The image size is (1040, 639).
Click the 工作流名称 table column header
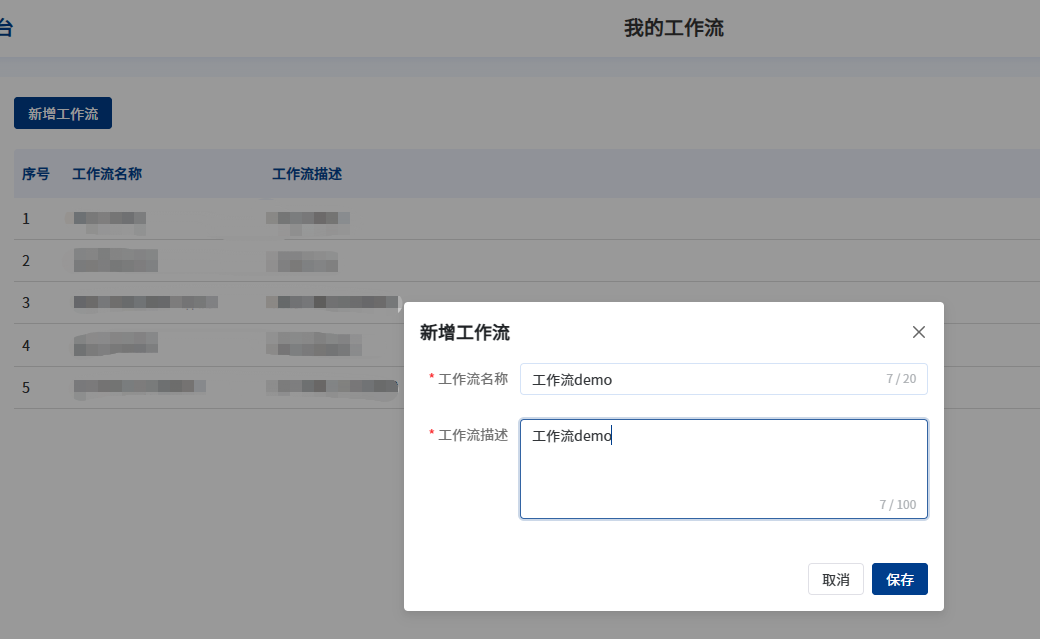point(107,174)
